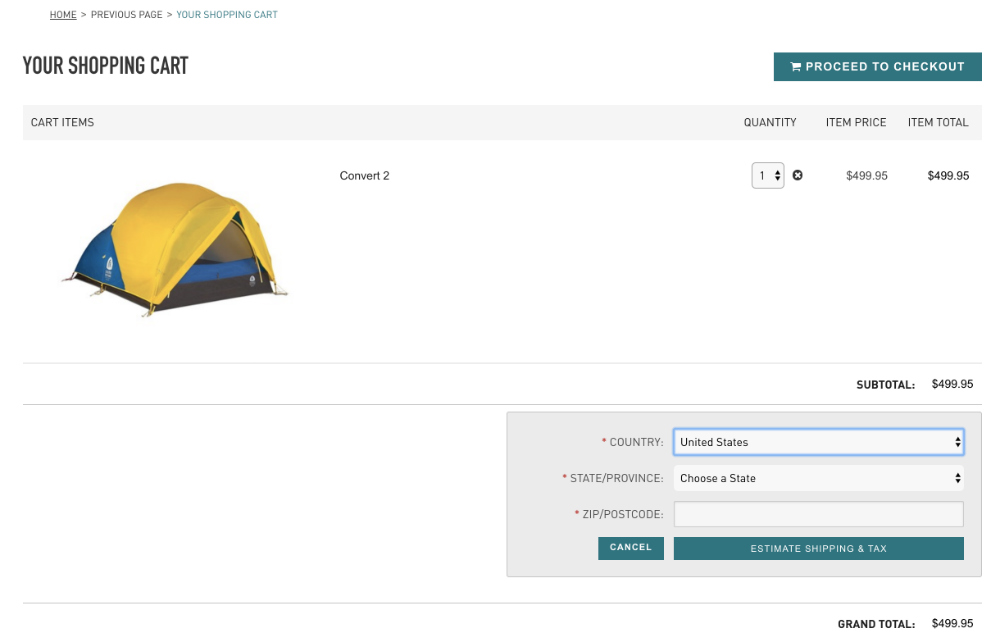Open the Choose a State dropdown

[x=818, y=478]
